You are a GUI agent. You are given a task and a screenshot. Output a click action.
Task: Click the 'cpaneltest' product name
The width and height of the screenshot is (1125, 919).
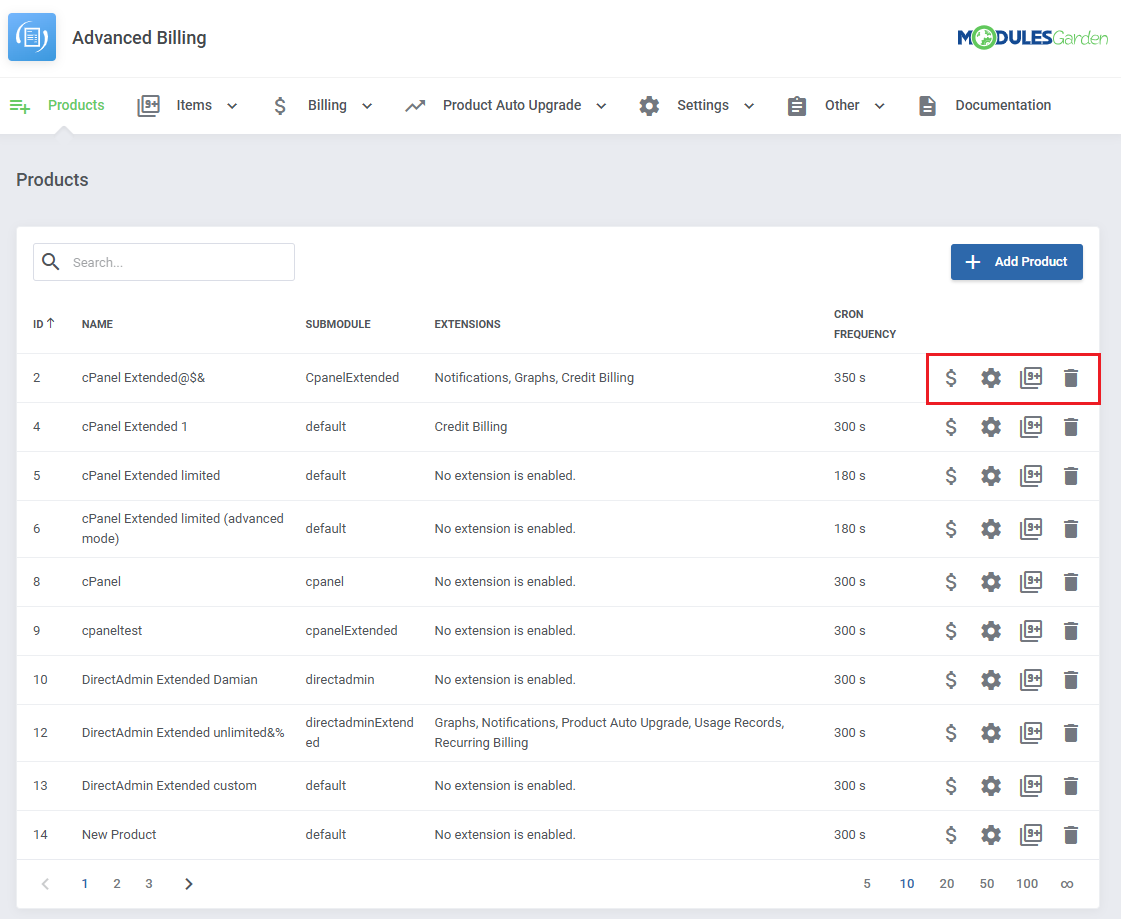pos(112,631)
